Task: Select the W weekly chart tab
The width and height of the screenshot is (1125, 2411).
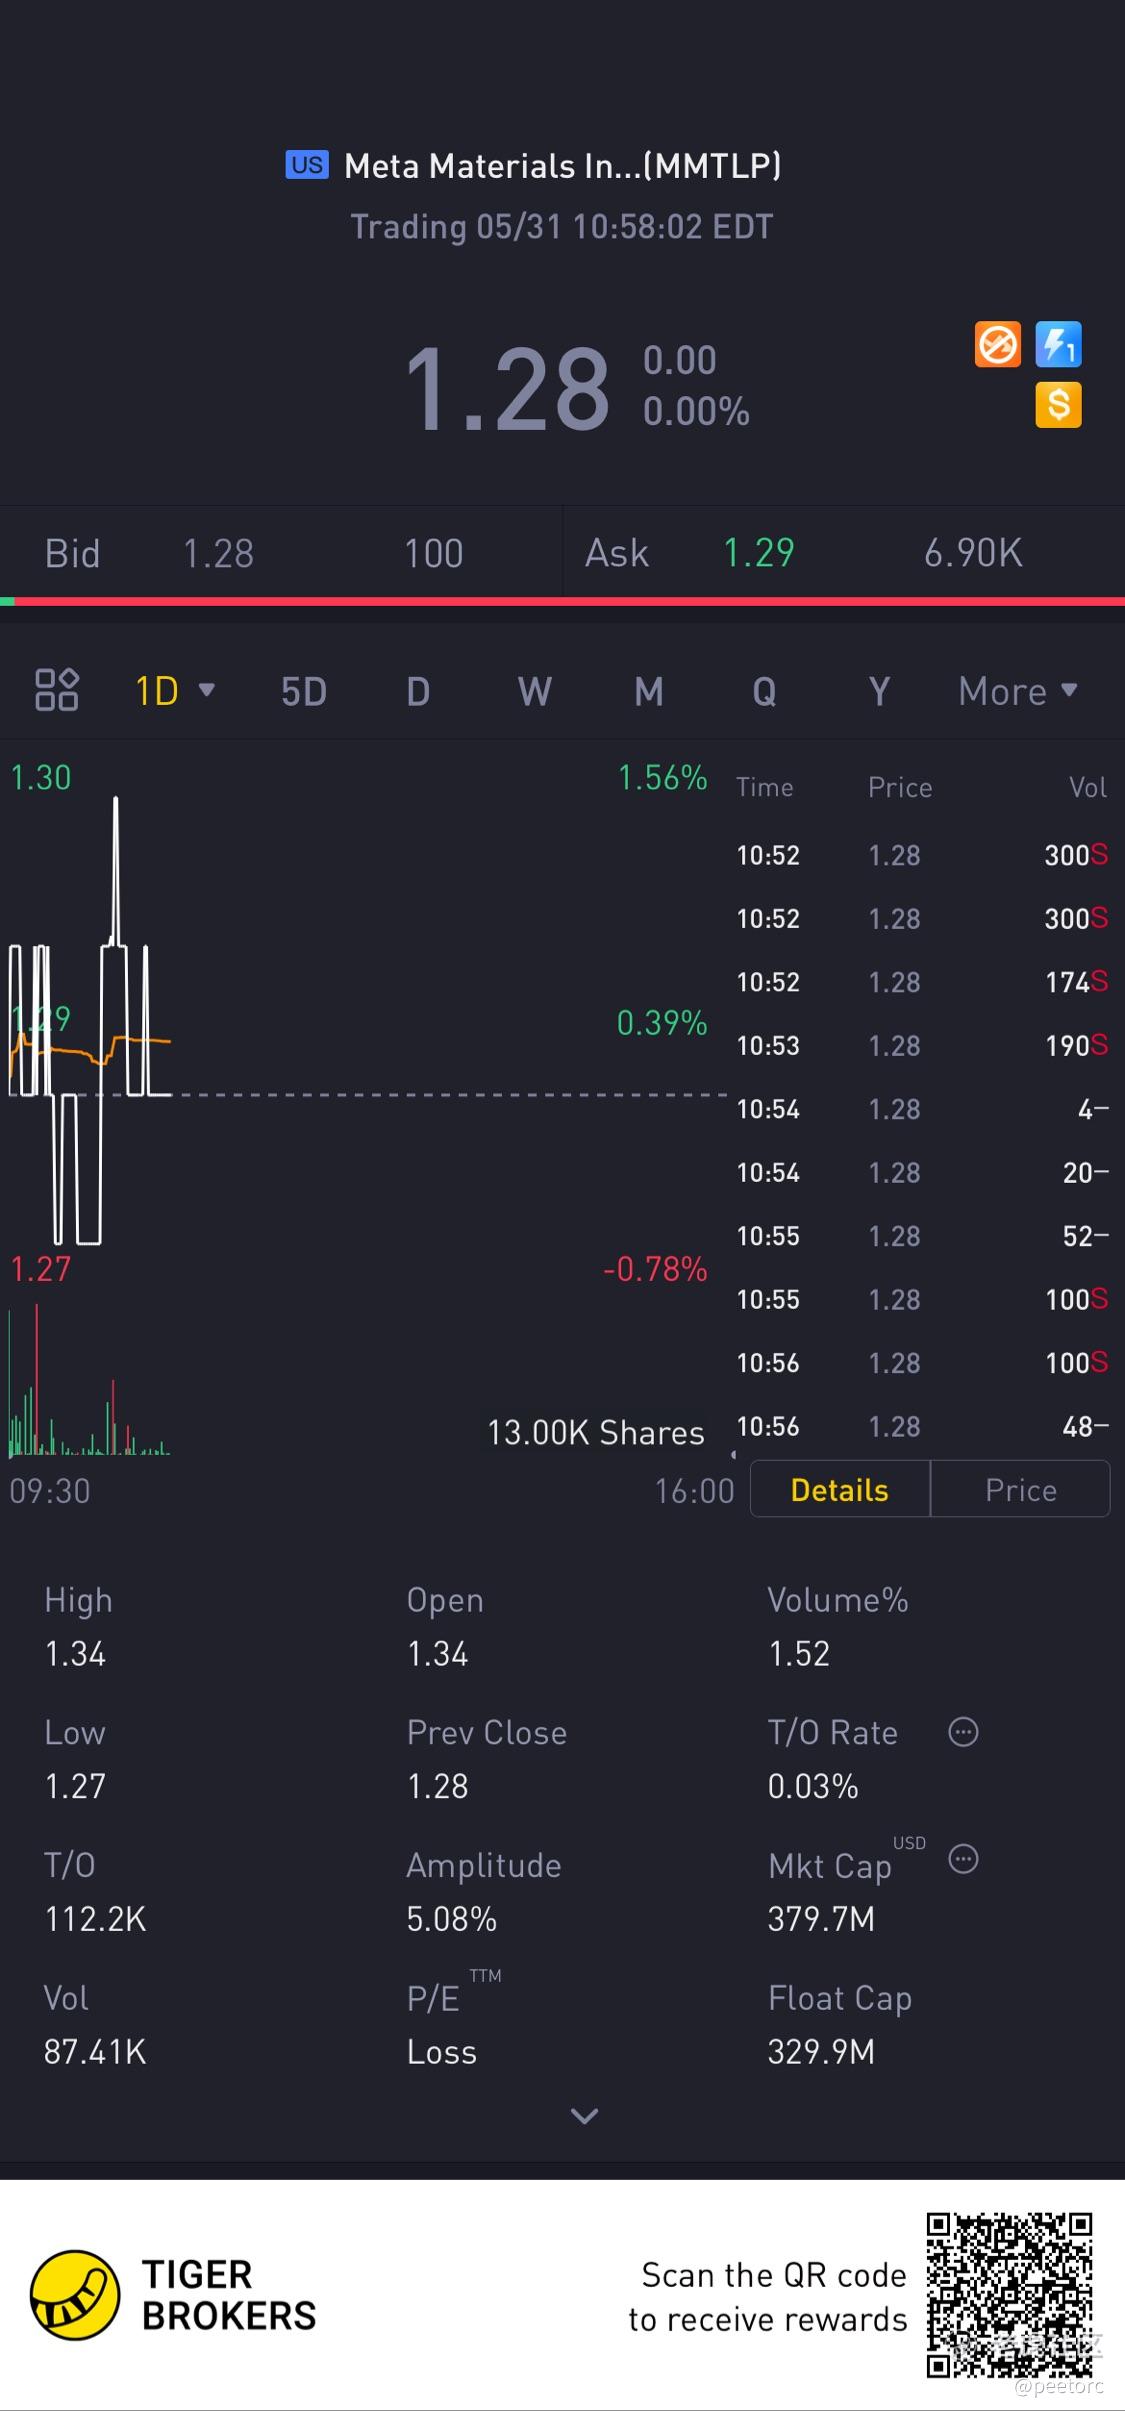Action: coord(535,691)
